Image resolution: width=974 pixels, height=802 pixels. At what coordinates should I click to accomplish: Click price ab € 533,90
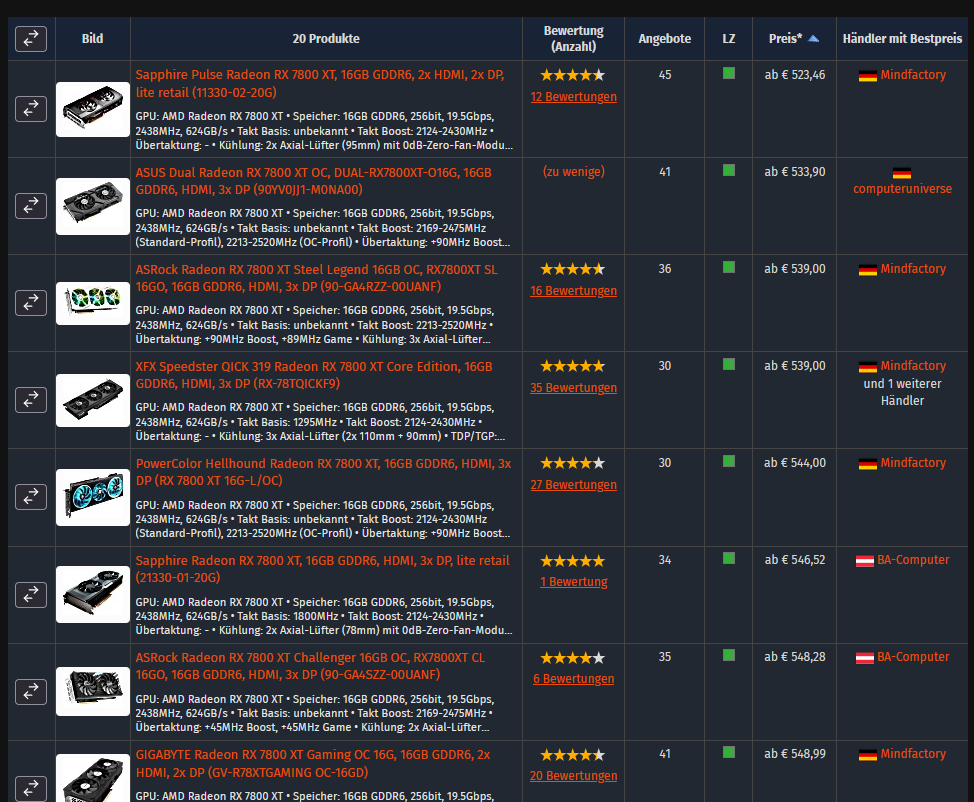[x=795, y=171]
